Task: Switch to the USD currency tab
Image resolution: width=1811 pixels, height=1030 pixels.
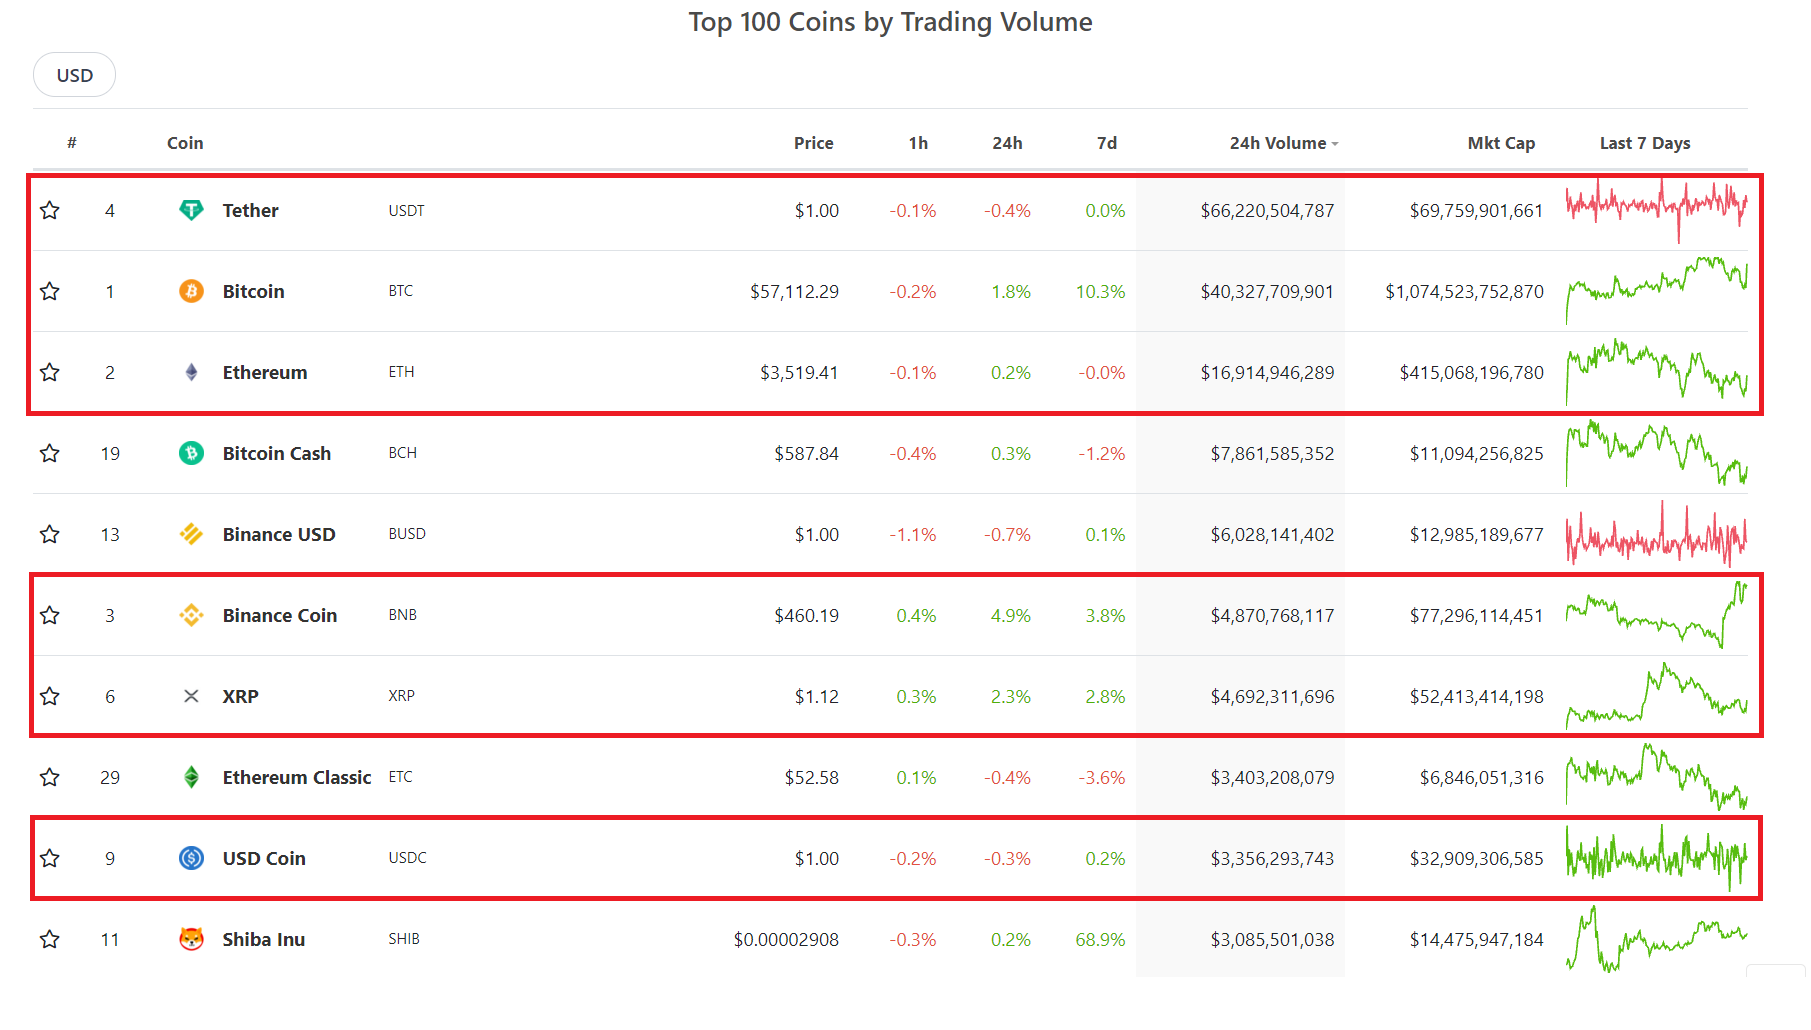Action: coord(74,74)
